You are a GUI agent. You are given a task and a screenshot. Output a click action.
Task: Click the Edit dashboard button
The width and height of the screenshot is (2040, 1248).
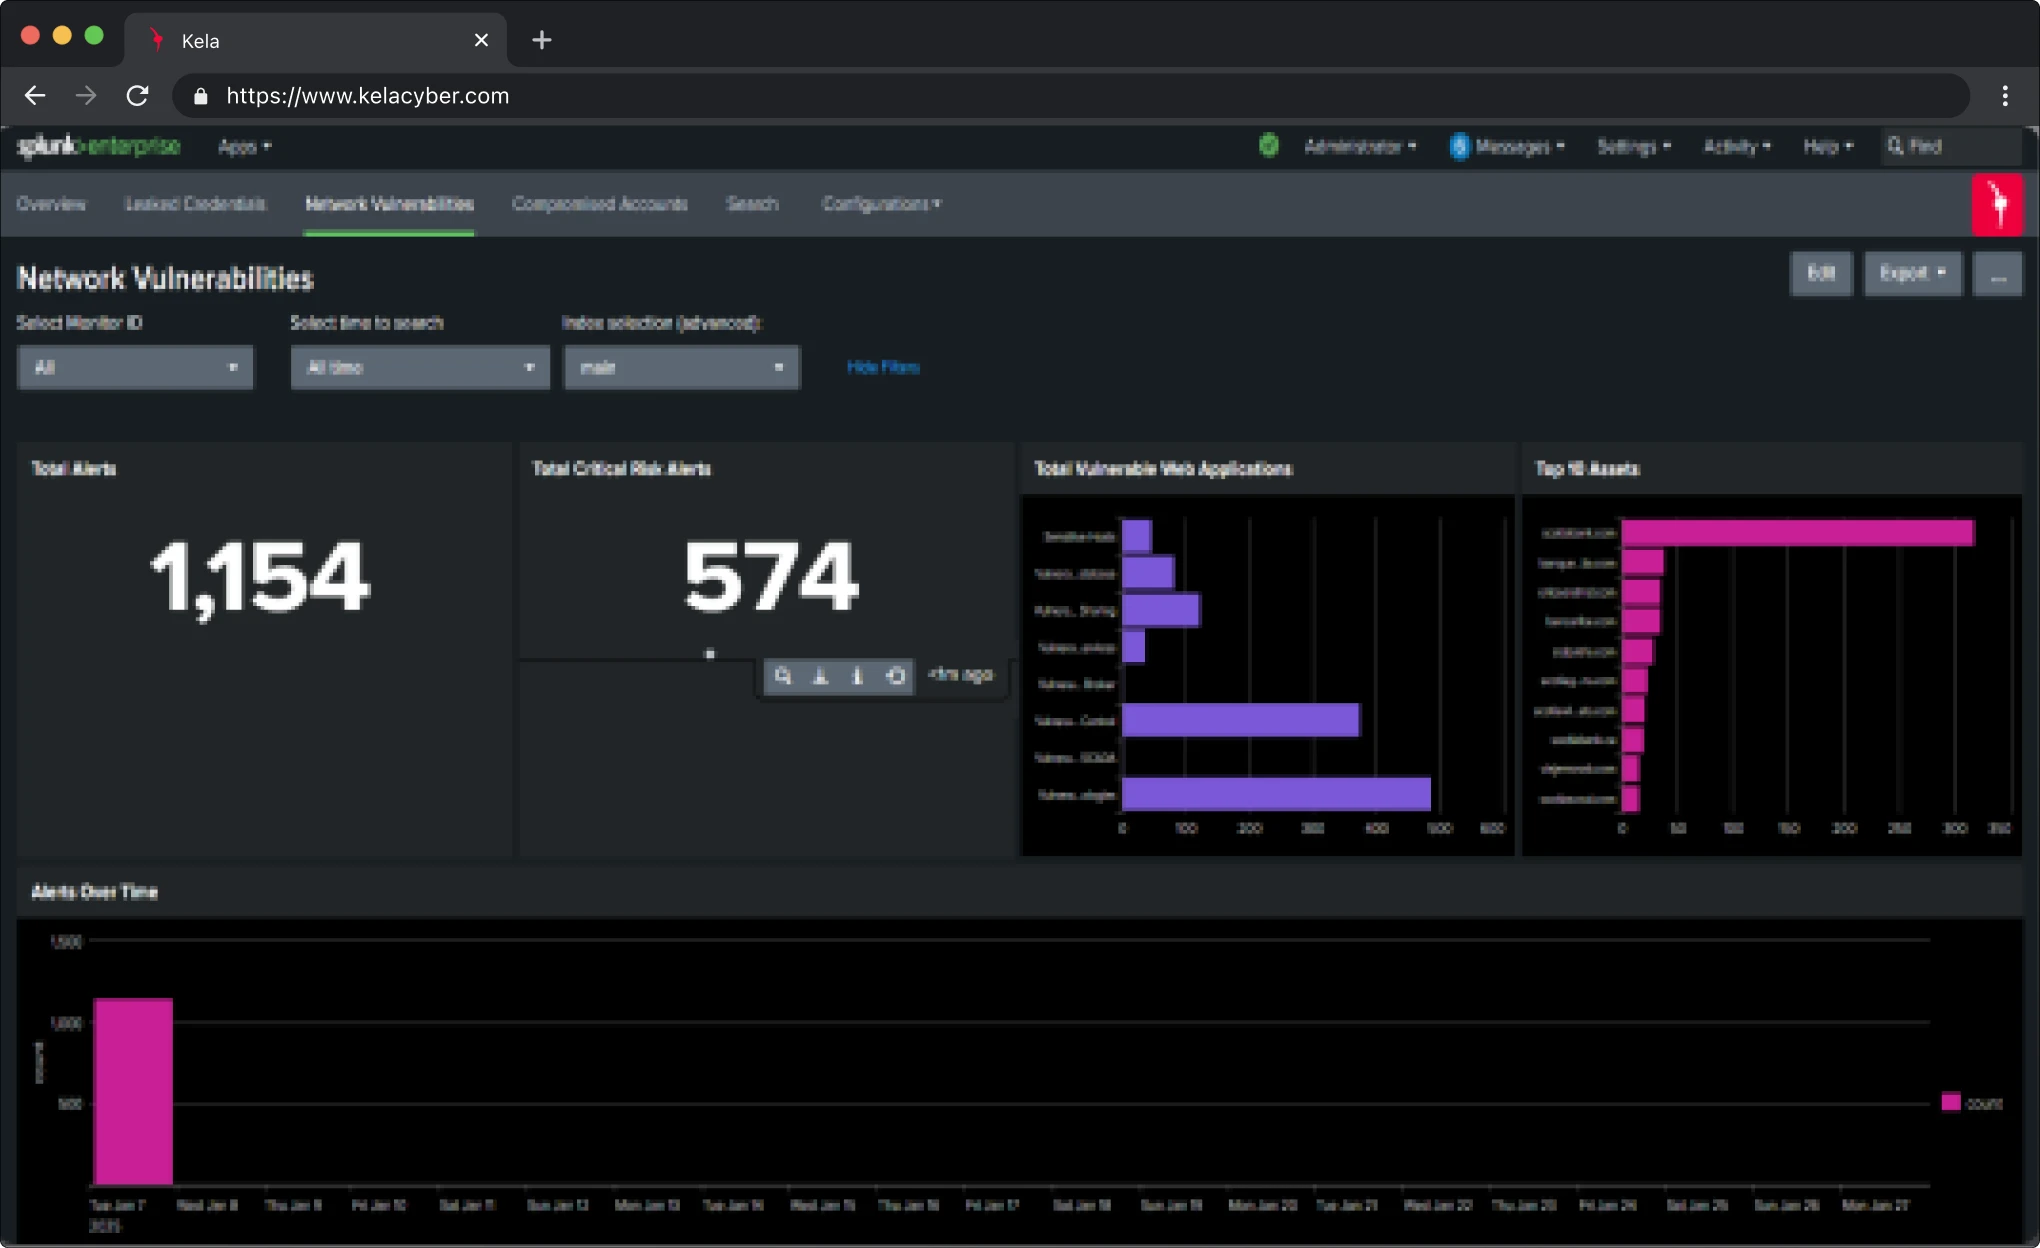1821,273
